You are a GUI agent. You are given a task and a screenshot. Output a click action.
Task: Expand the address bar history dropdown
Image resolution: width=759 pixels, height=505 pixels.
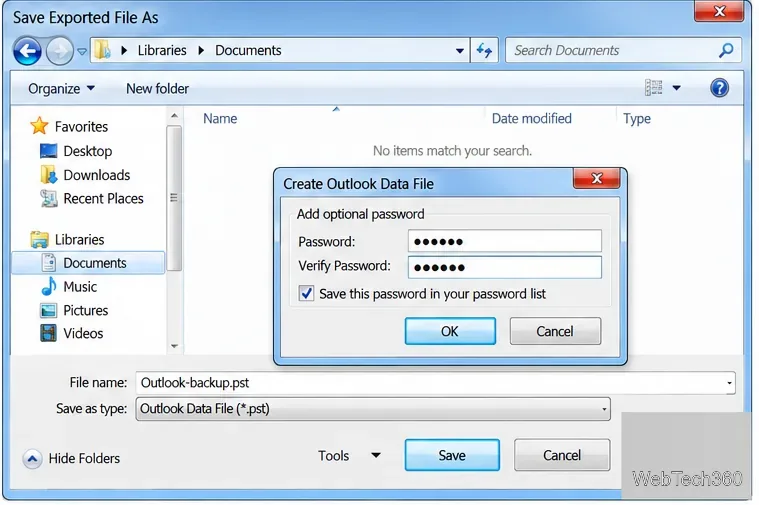(x=459, y=50)
